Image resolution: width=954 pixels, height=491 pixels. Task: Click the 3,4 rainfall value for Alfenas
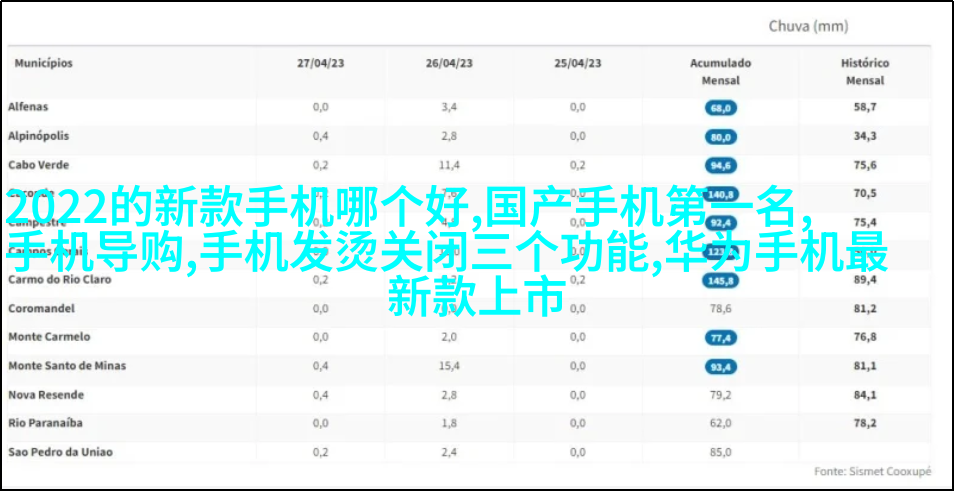[449, 108]
